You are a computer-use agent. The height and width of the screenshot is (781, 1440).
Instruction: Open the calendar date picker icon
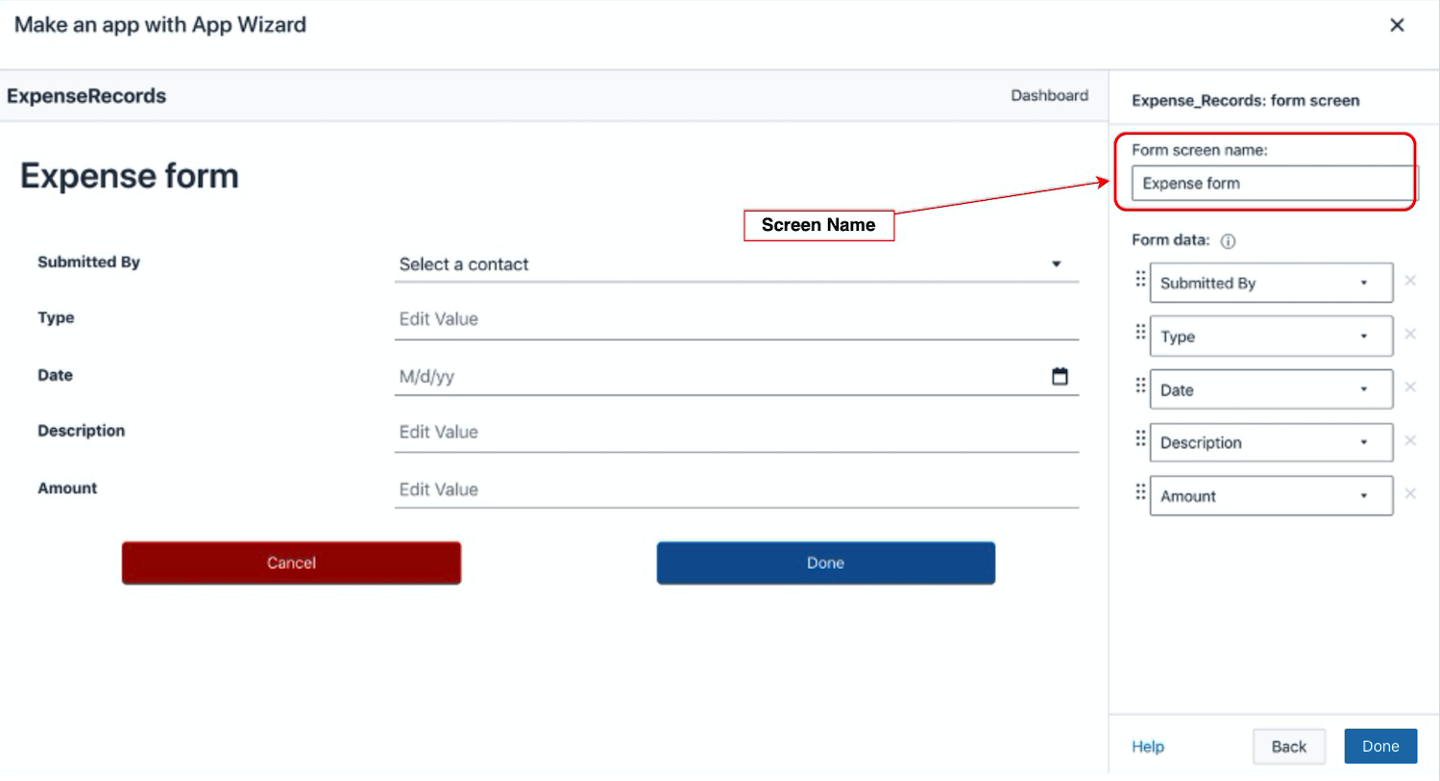click(1060, 376)
